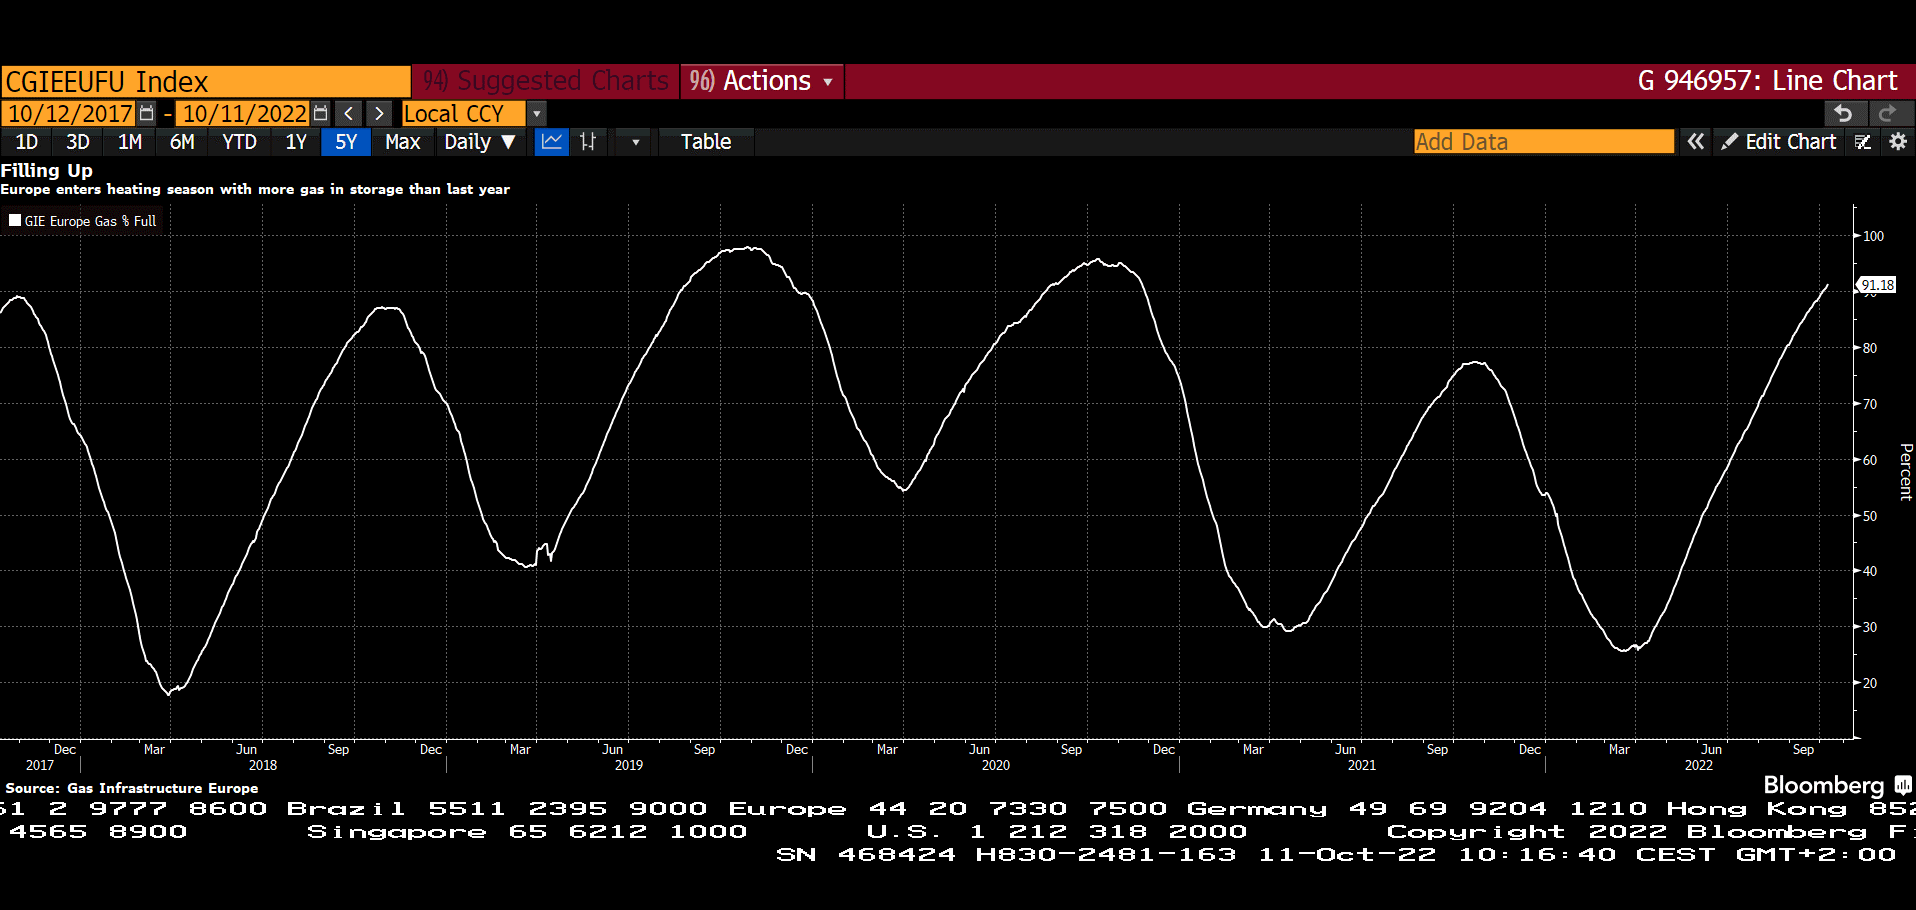
Task: Click the undo arrow icon
Action: 1843,113
